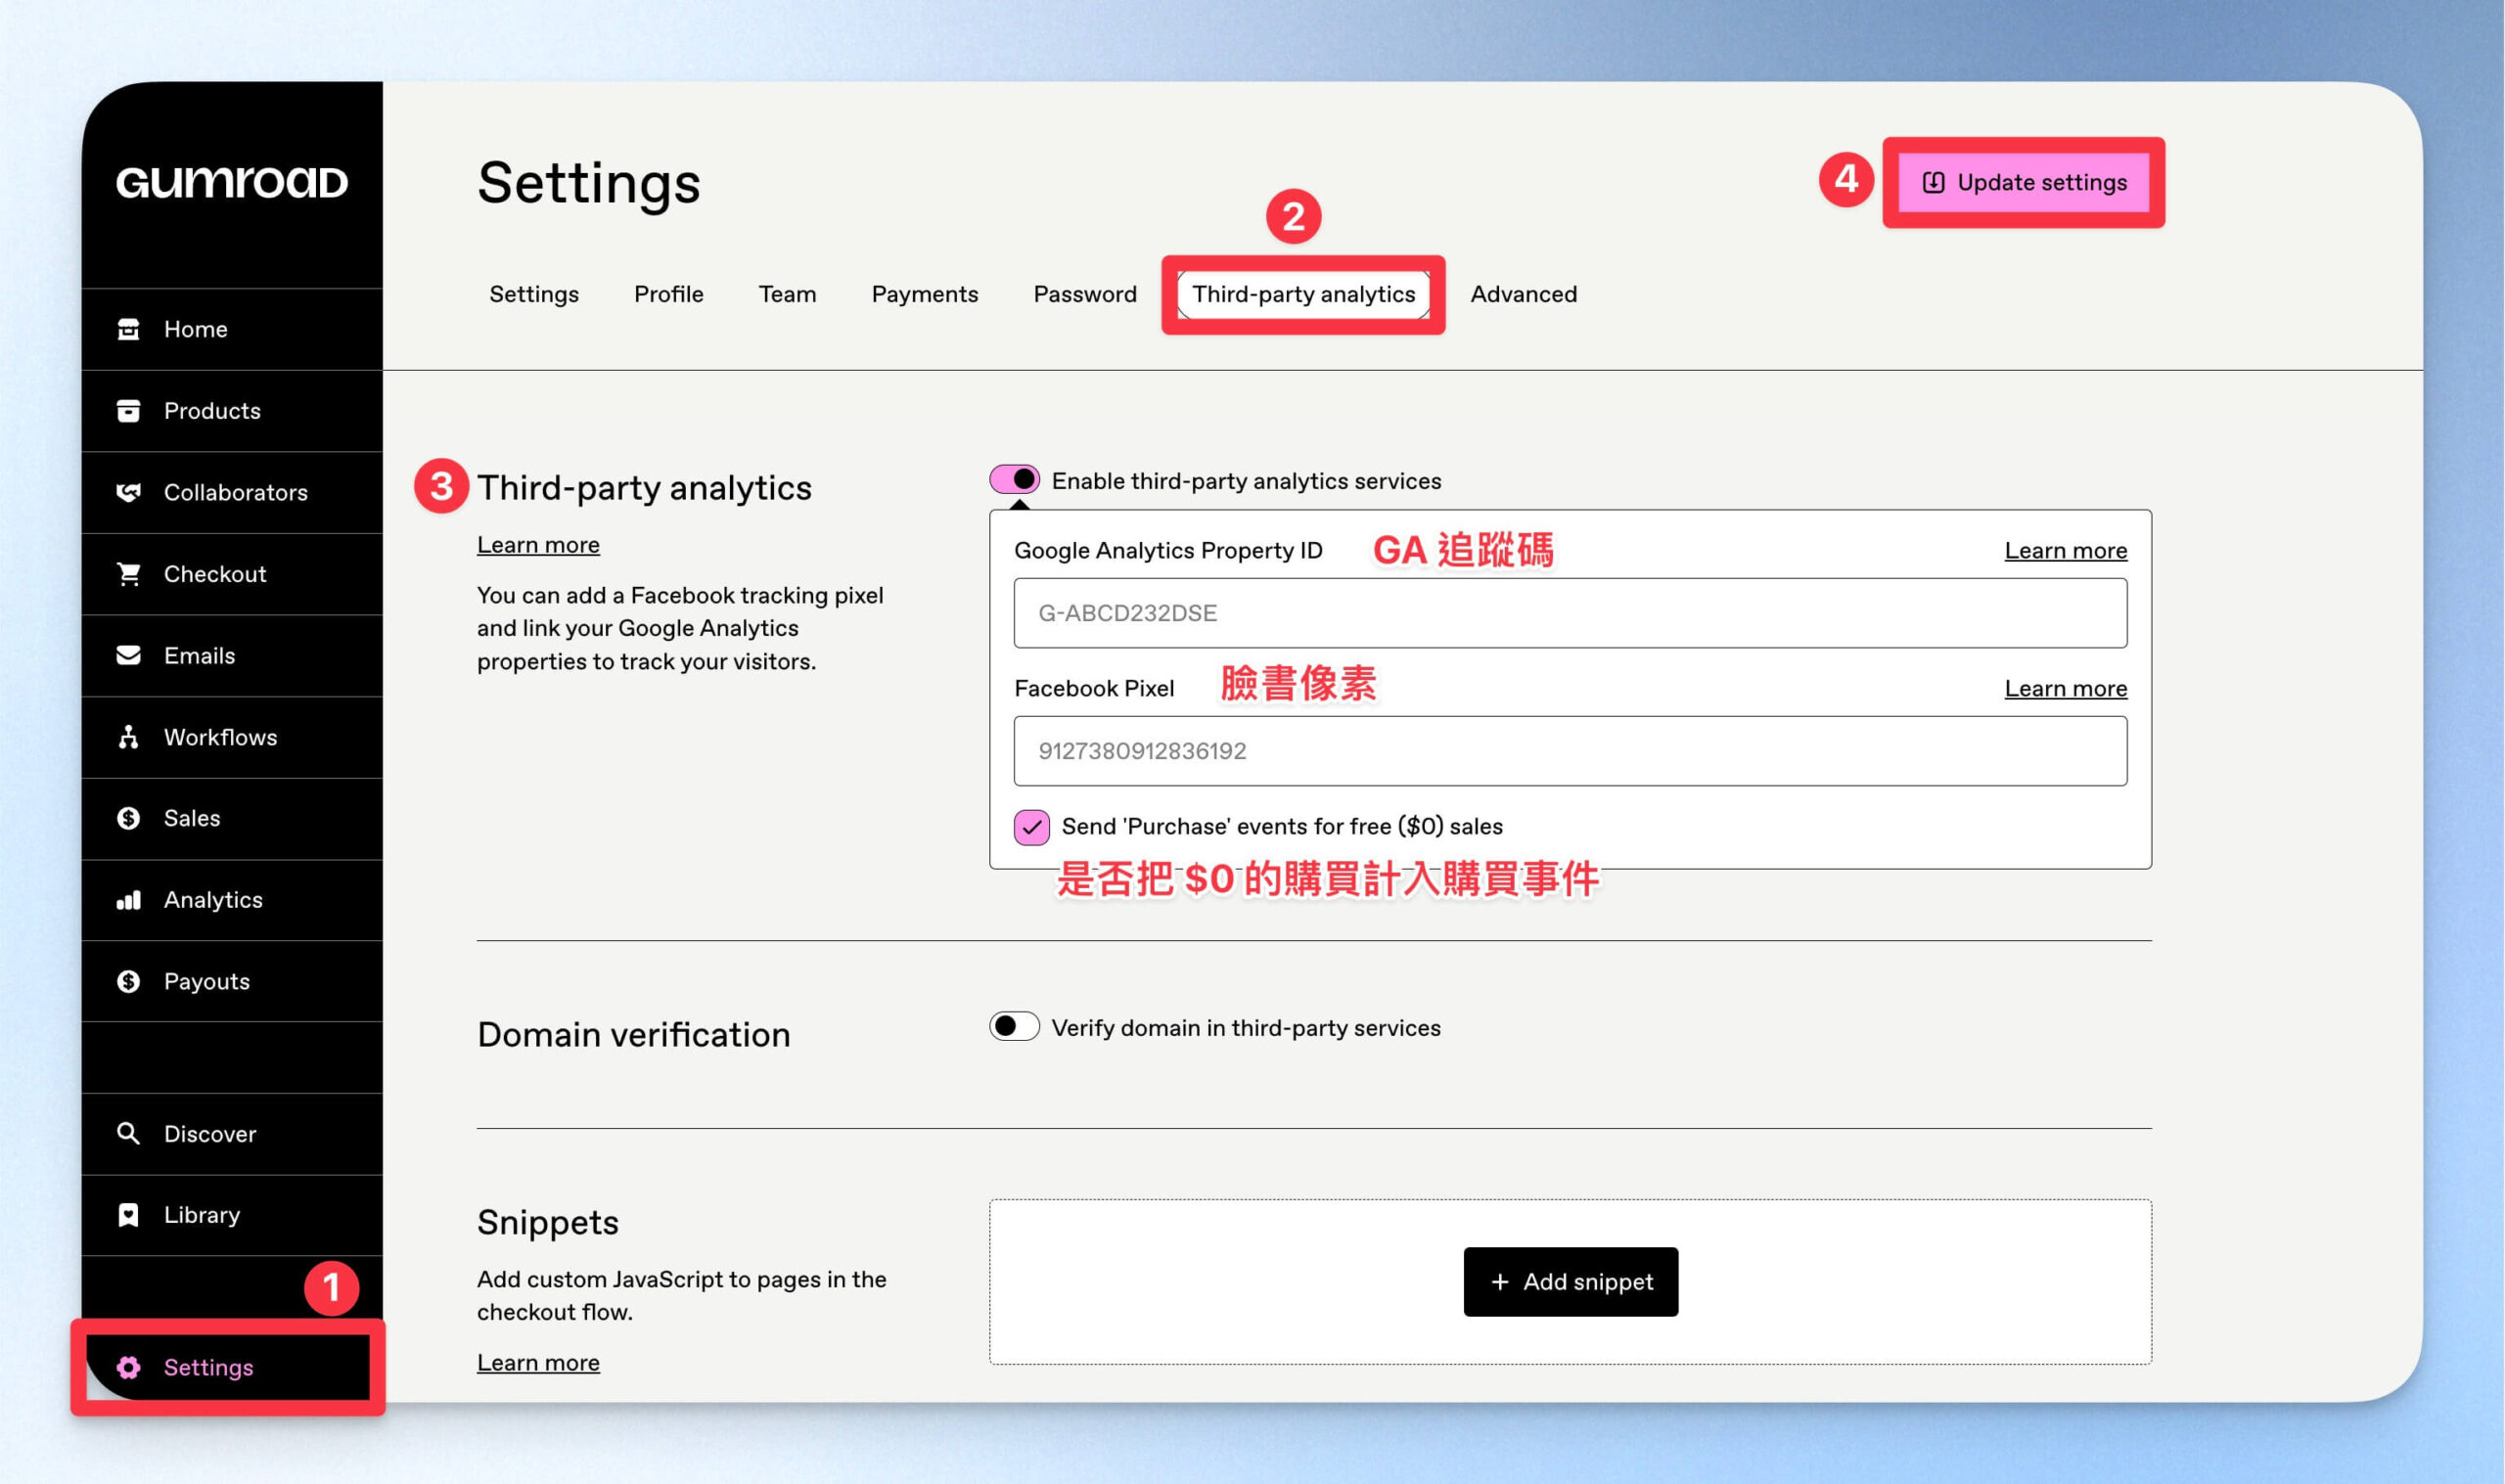Viewport: 2505px width, 1484px height.
Task: Go to the Analytics sidebar item
Action: [232, 900]
